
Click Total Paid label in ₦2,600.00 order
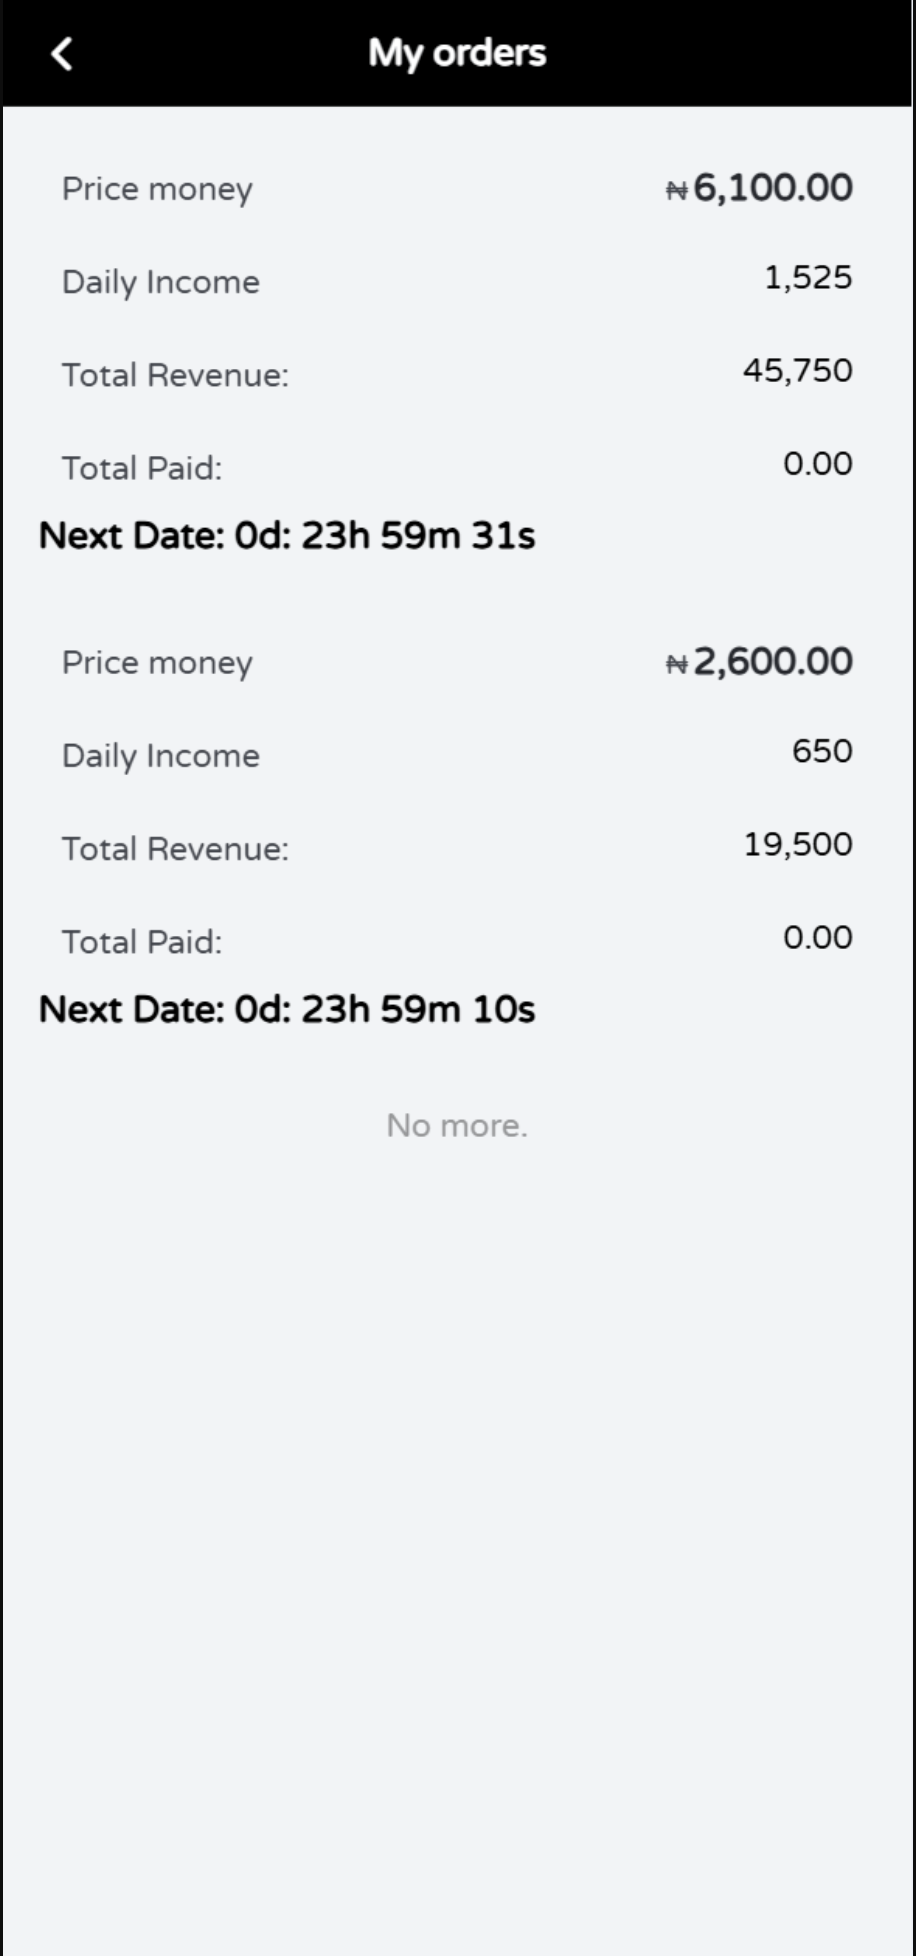click(142, 942)
